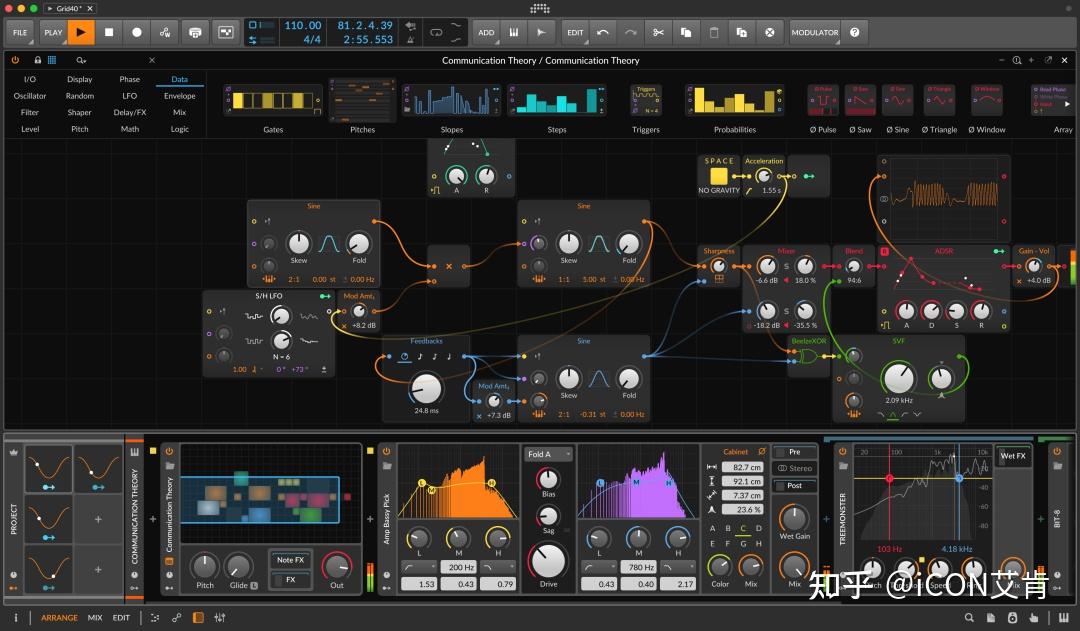The height and width of the screenshot is (631, 1080).
Task: Click the scissors cut icon
Action: click(x=658, y=32)
